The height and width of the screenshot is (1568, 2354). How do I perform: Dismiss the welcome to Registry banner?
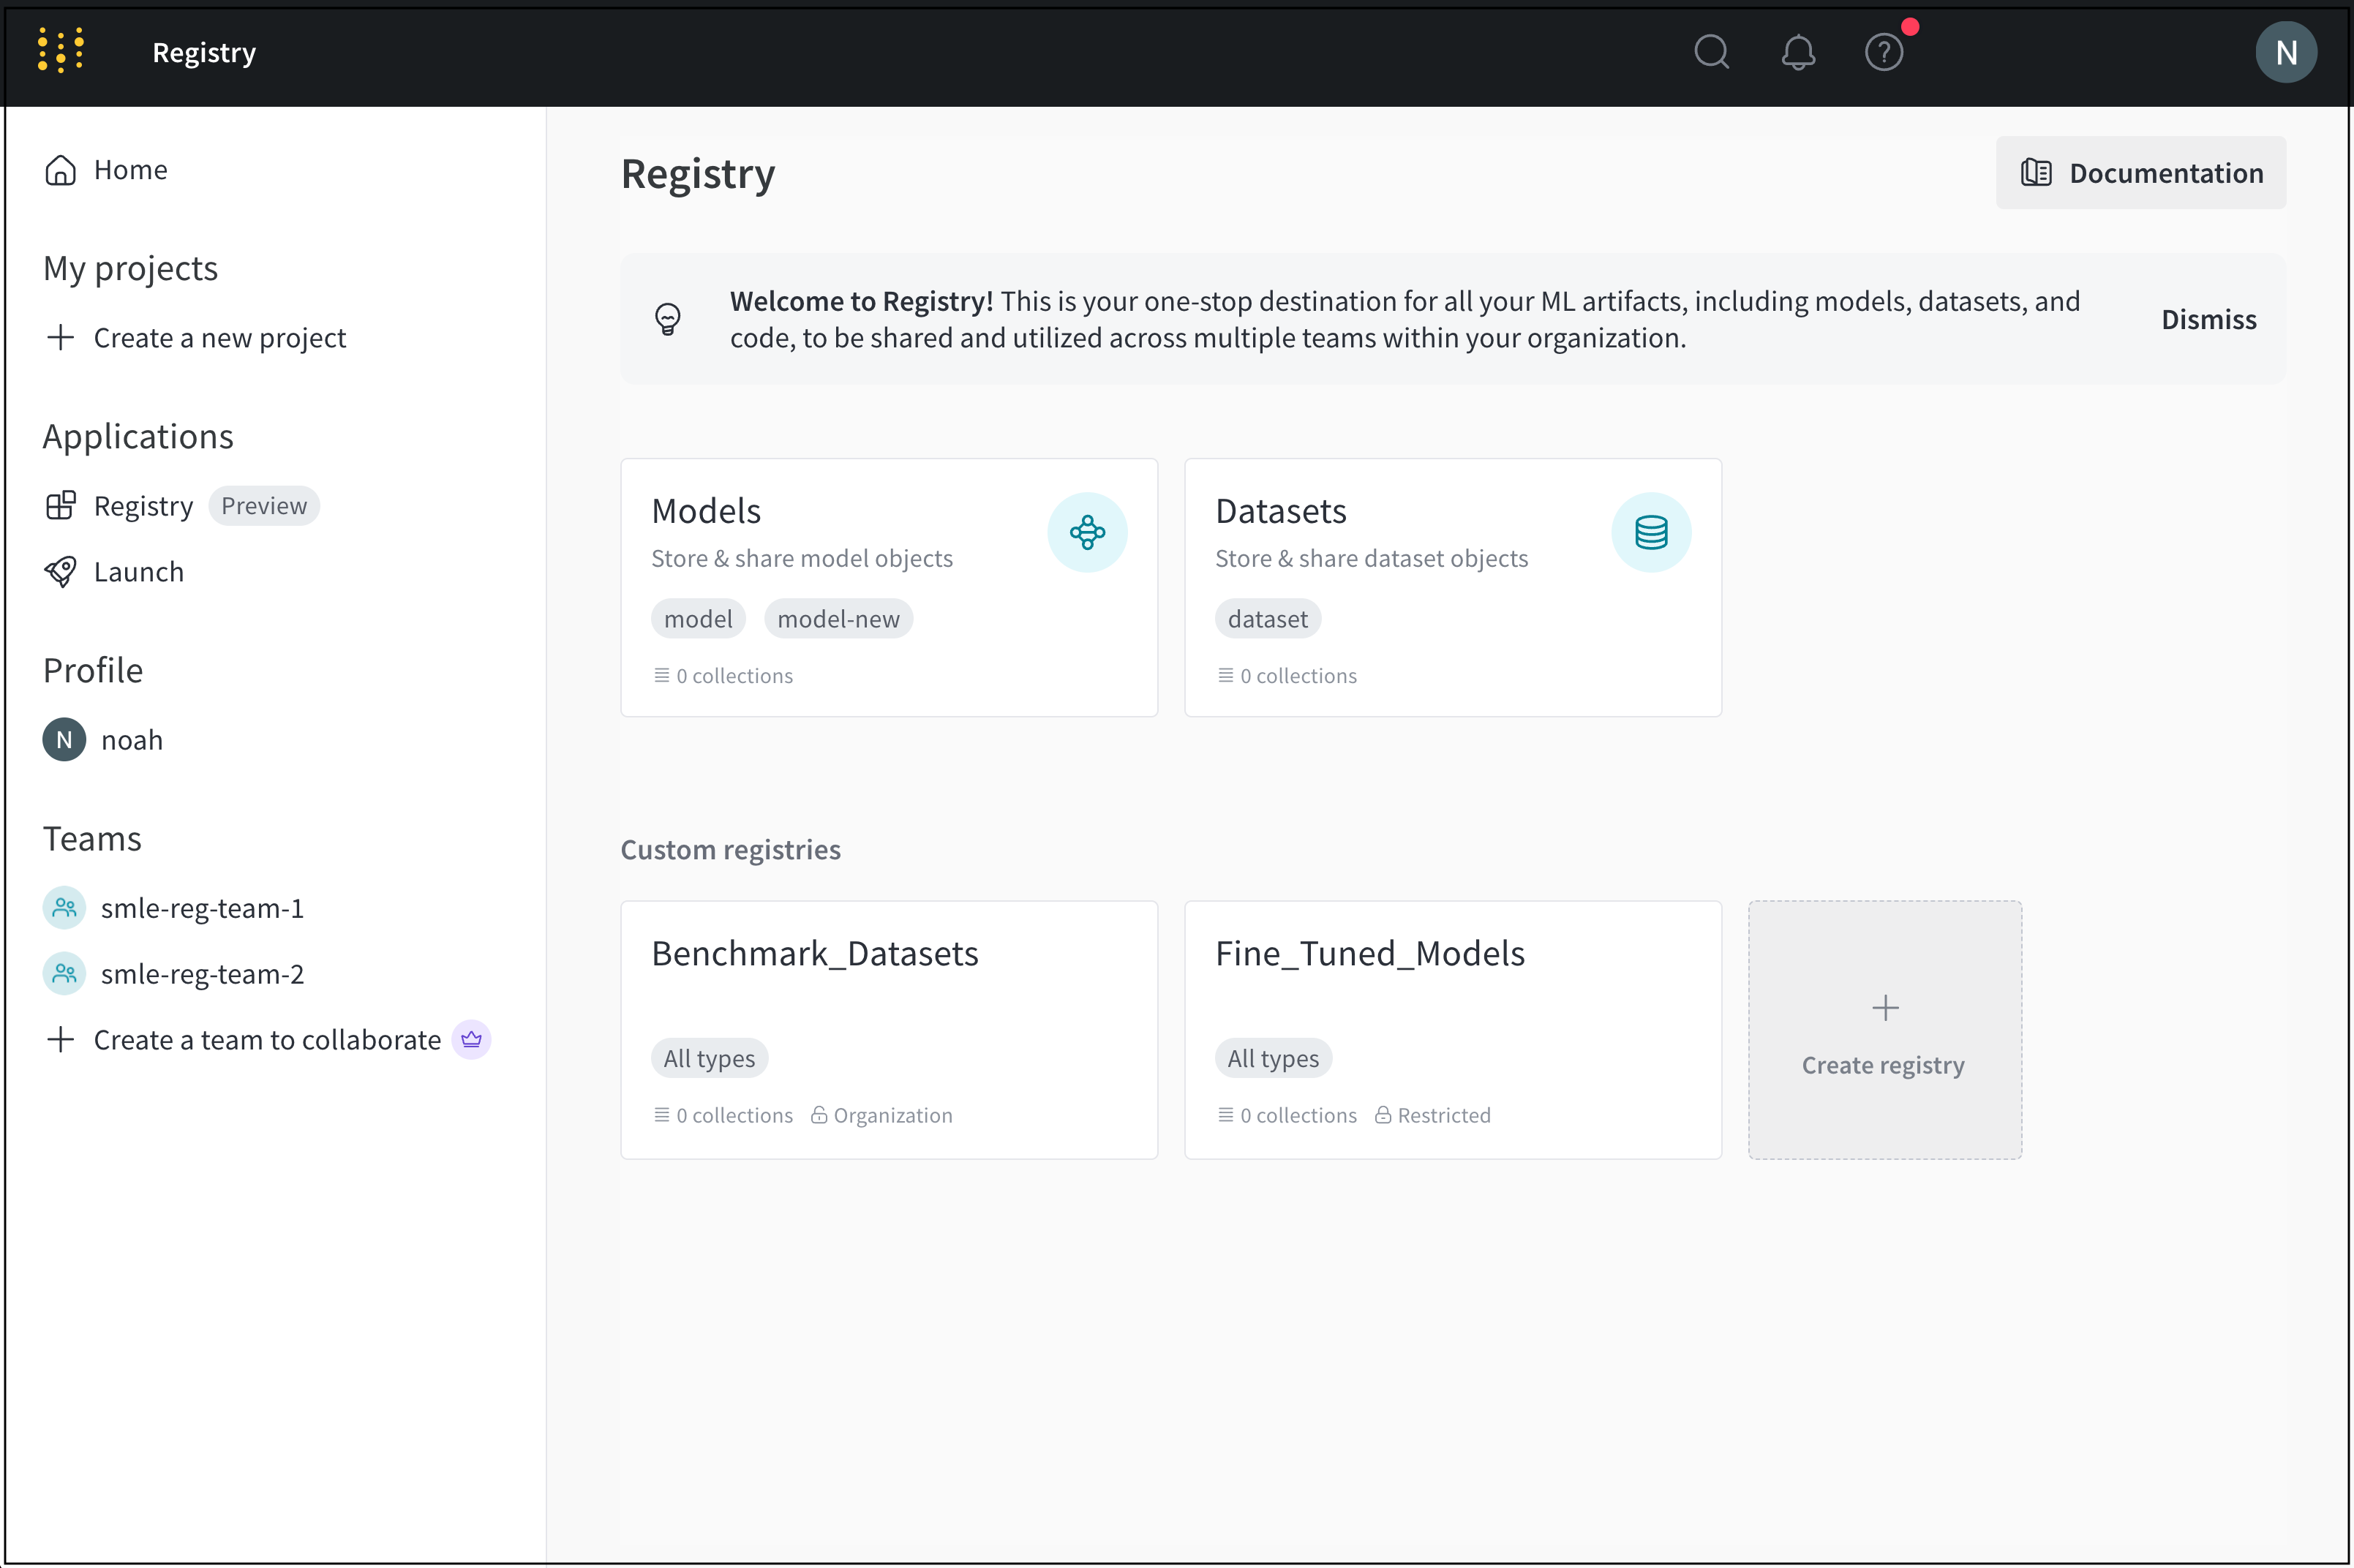[2208, 318]
